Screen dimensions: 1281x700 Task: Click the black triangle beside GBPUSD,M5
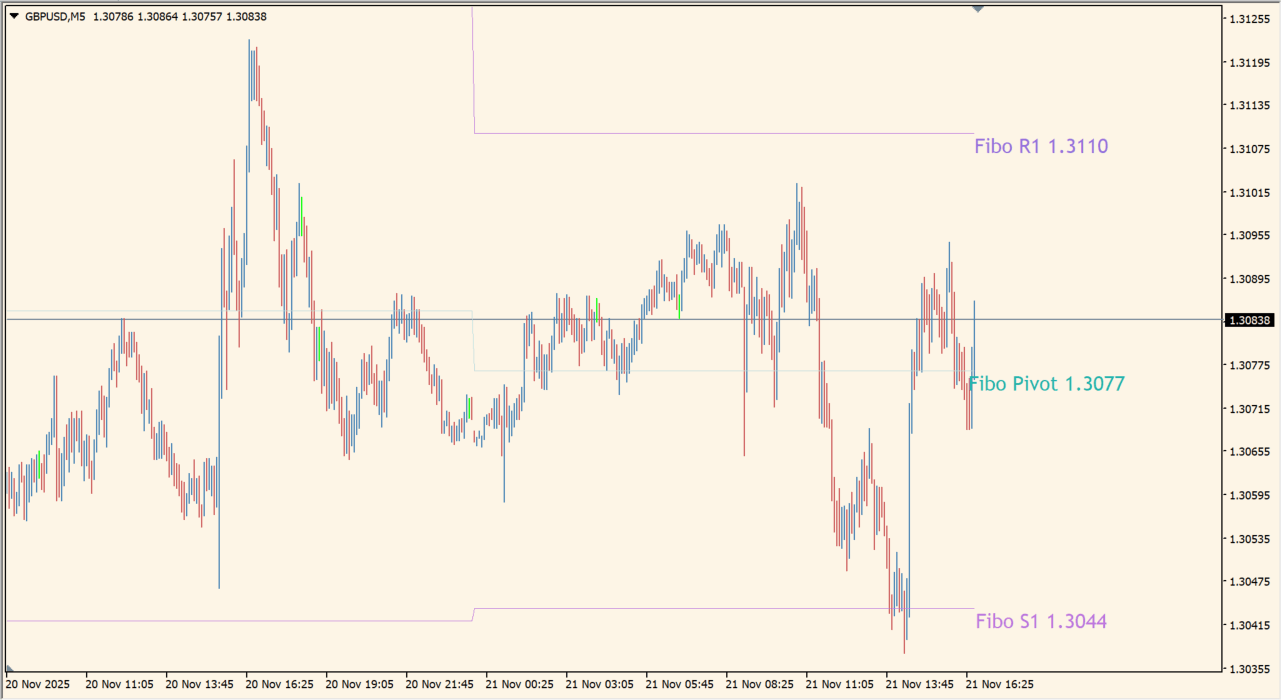pos(14,16)
